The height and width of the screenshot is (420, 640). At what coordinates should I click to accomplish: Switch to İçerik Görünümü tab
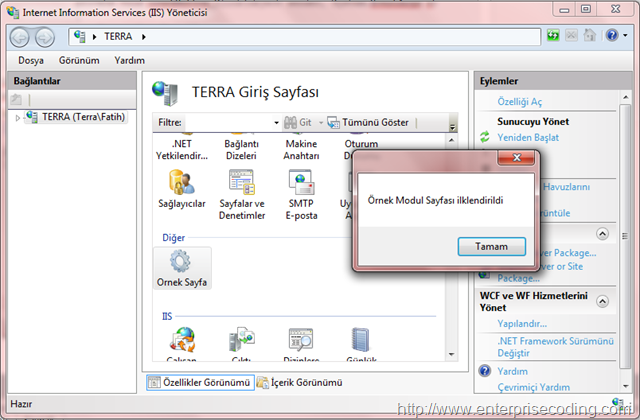[x=300, y=382]
